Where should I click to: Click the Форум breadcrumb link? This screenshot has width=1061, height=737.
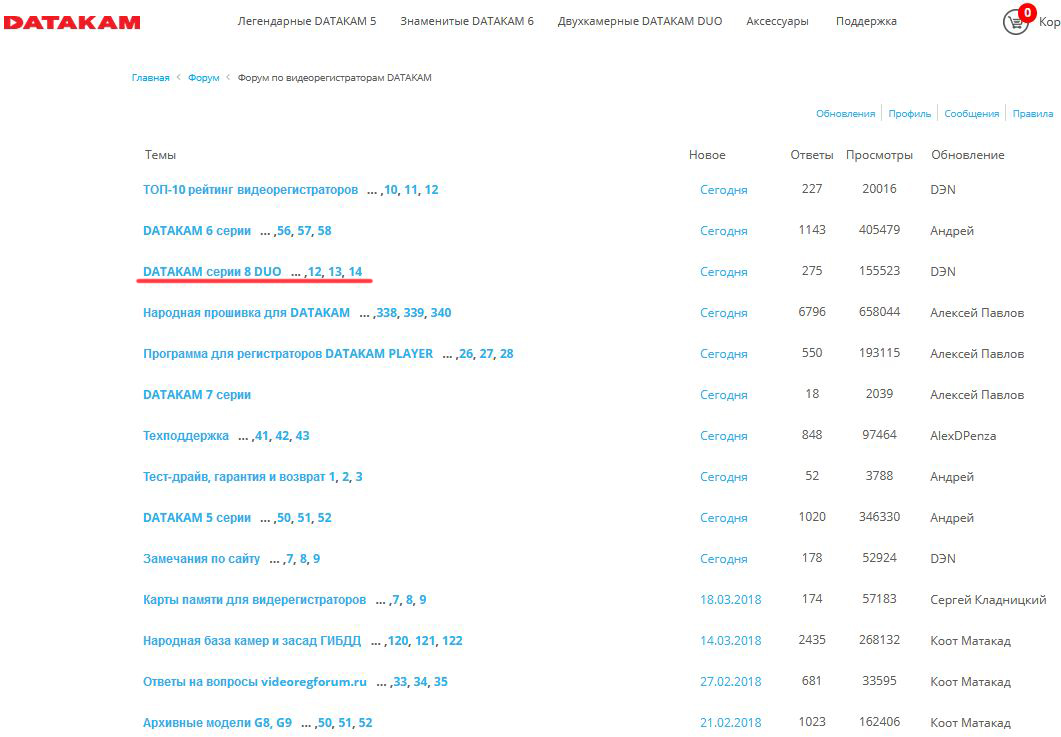[203, 78]
